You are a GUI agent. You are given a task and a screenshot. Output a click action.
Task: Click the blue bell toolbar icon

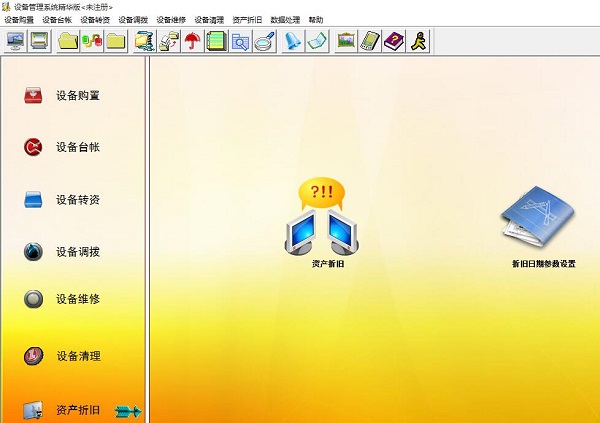293,41
